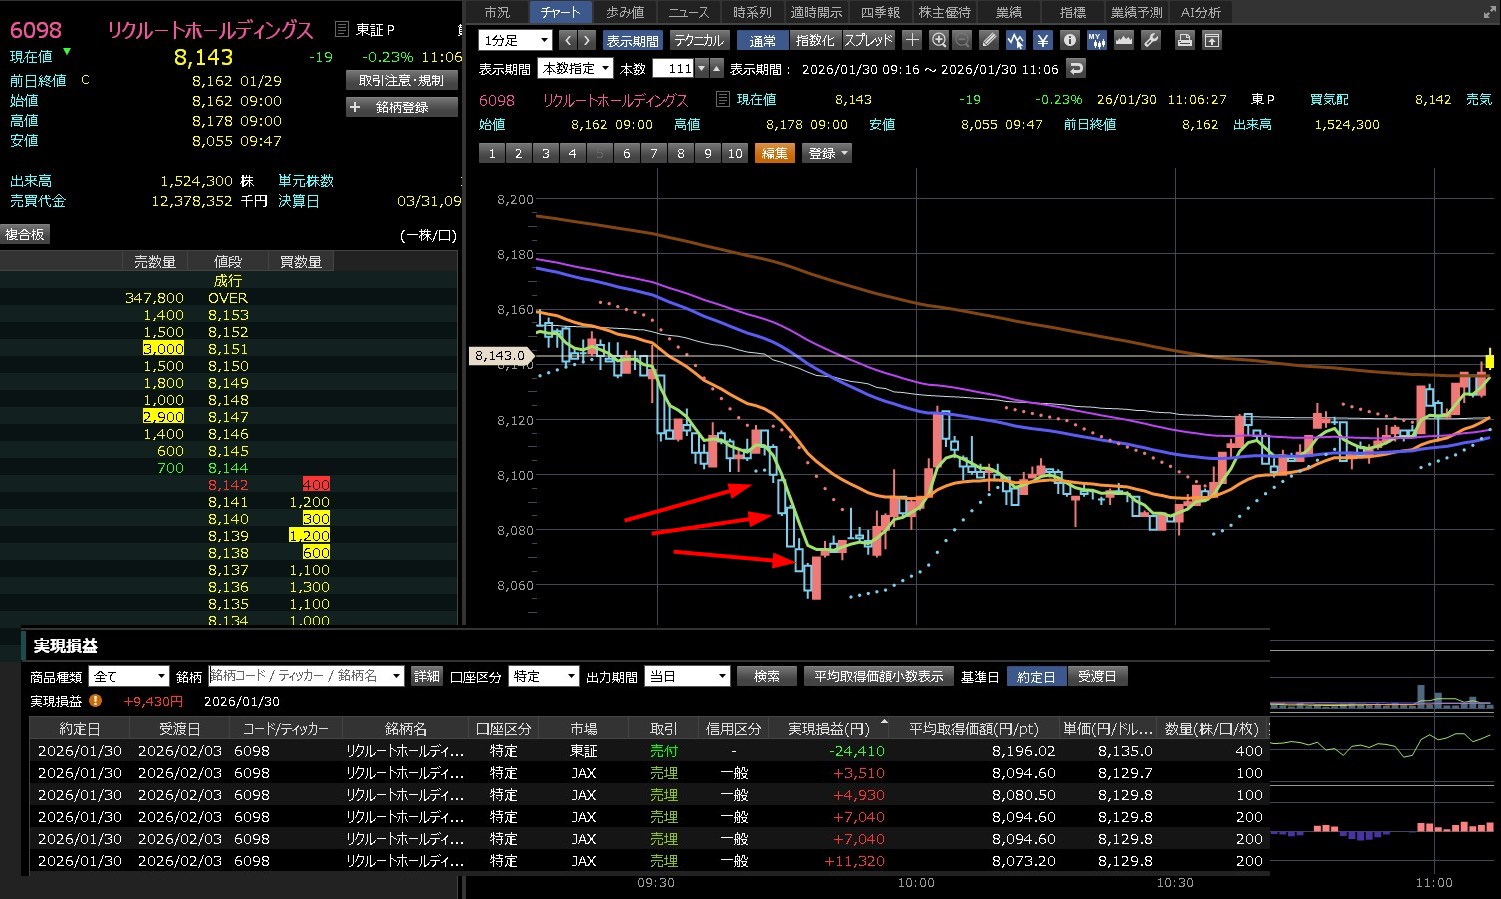The image size is (1501, 899).
Task: Click the yen symbol chart icon
Action: [x=1043, y=40]
